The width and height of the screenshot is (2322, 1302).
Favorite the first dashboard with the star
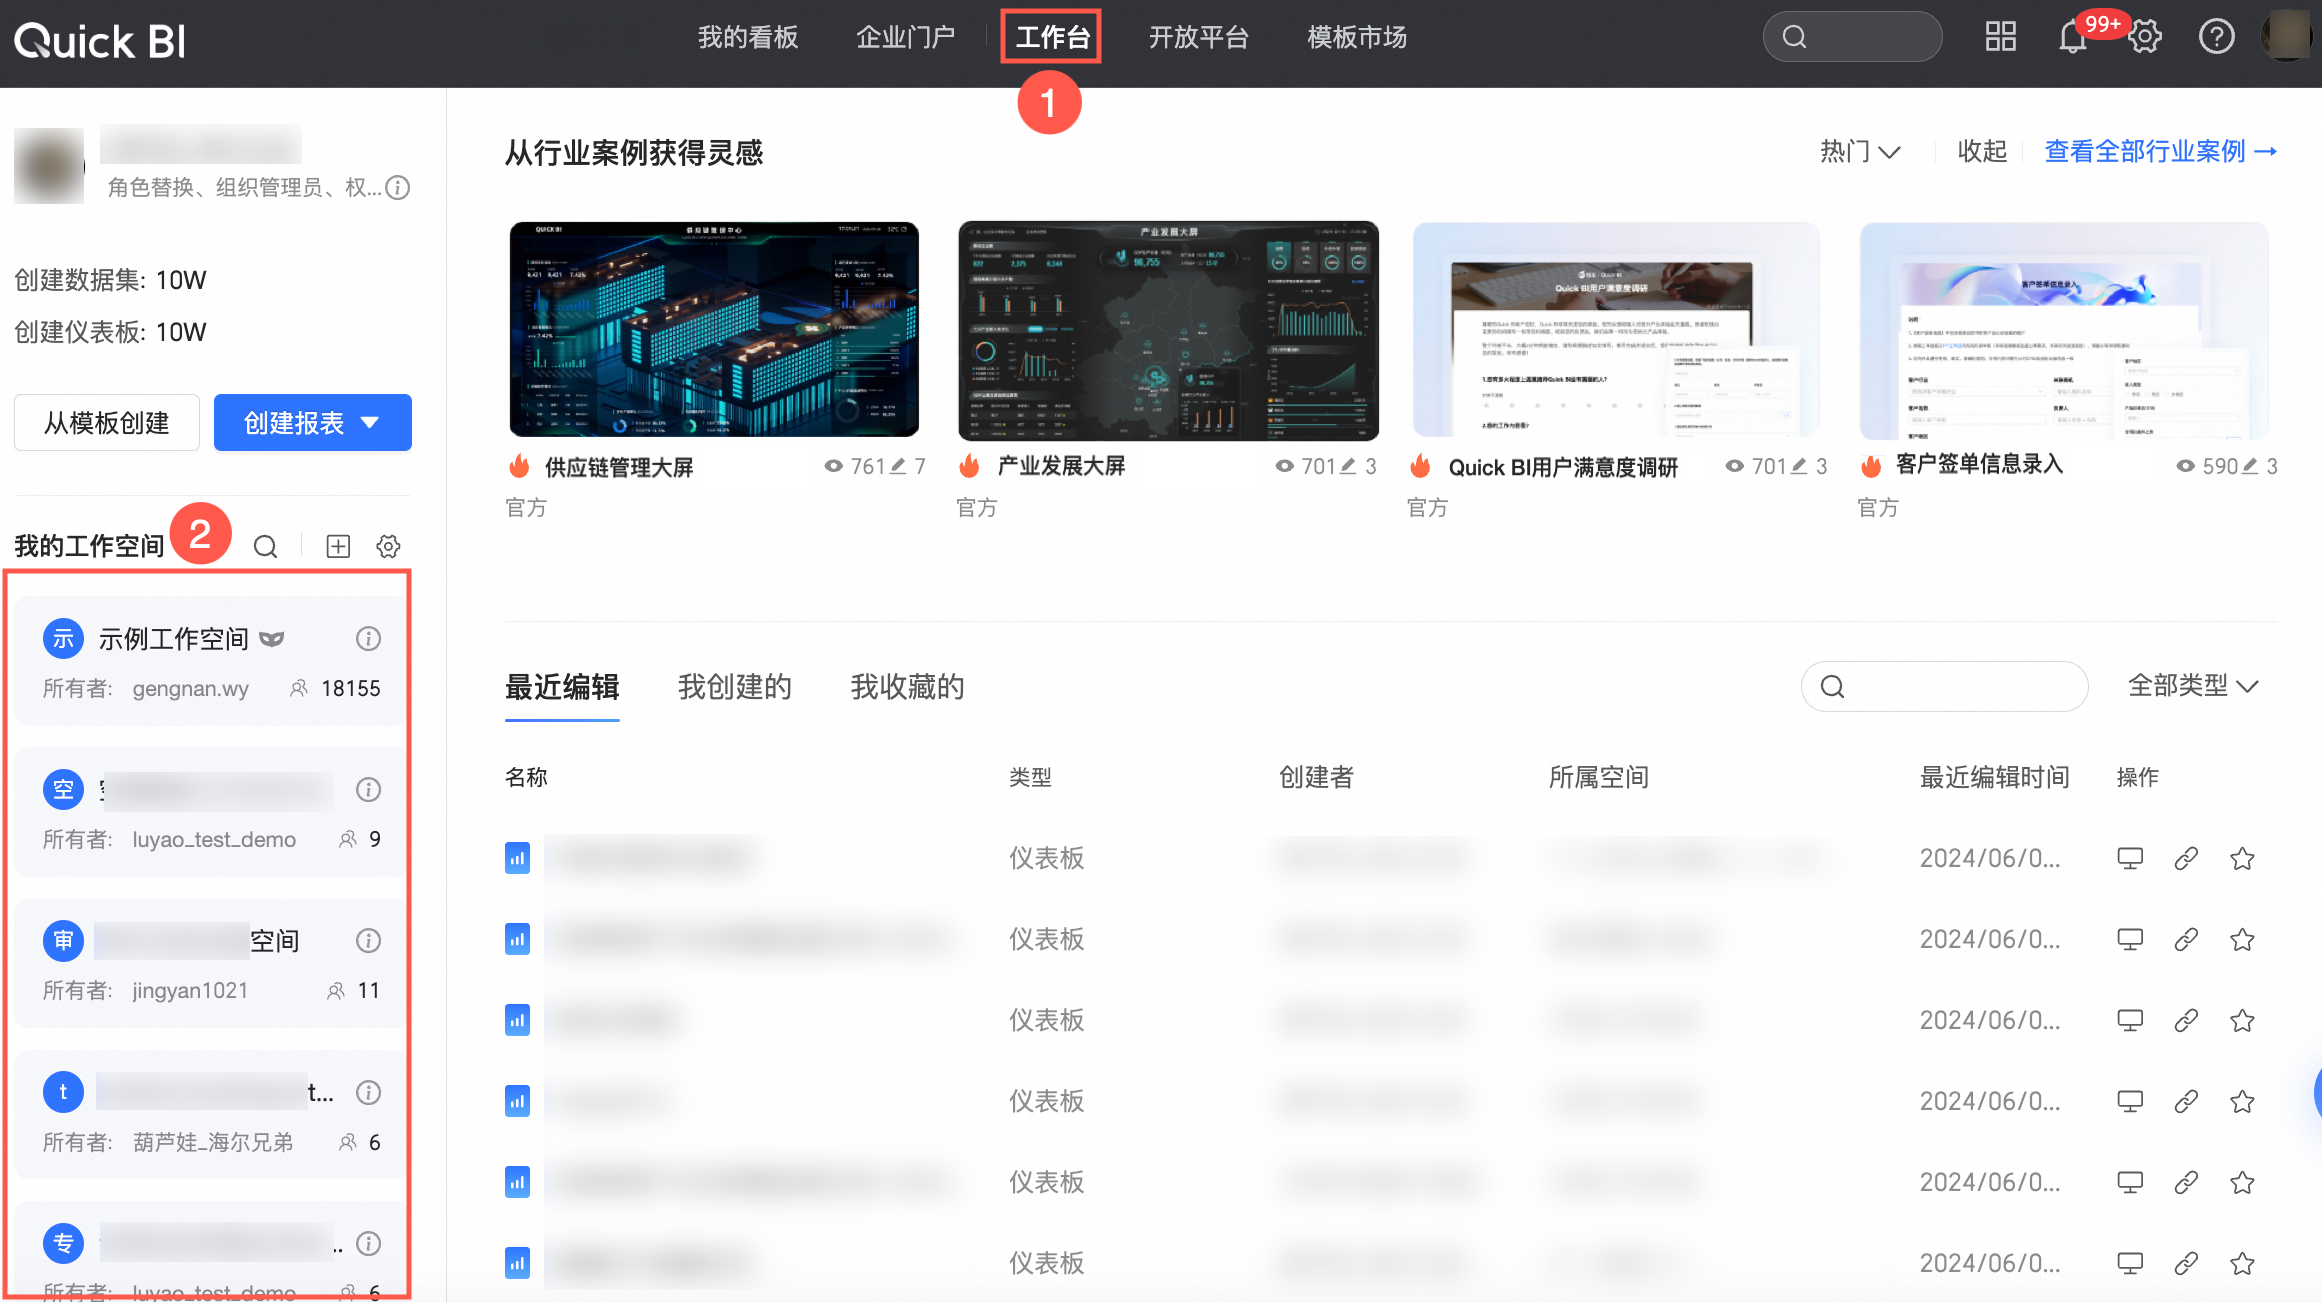(x=2242, y=858)
